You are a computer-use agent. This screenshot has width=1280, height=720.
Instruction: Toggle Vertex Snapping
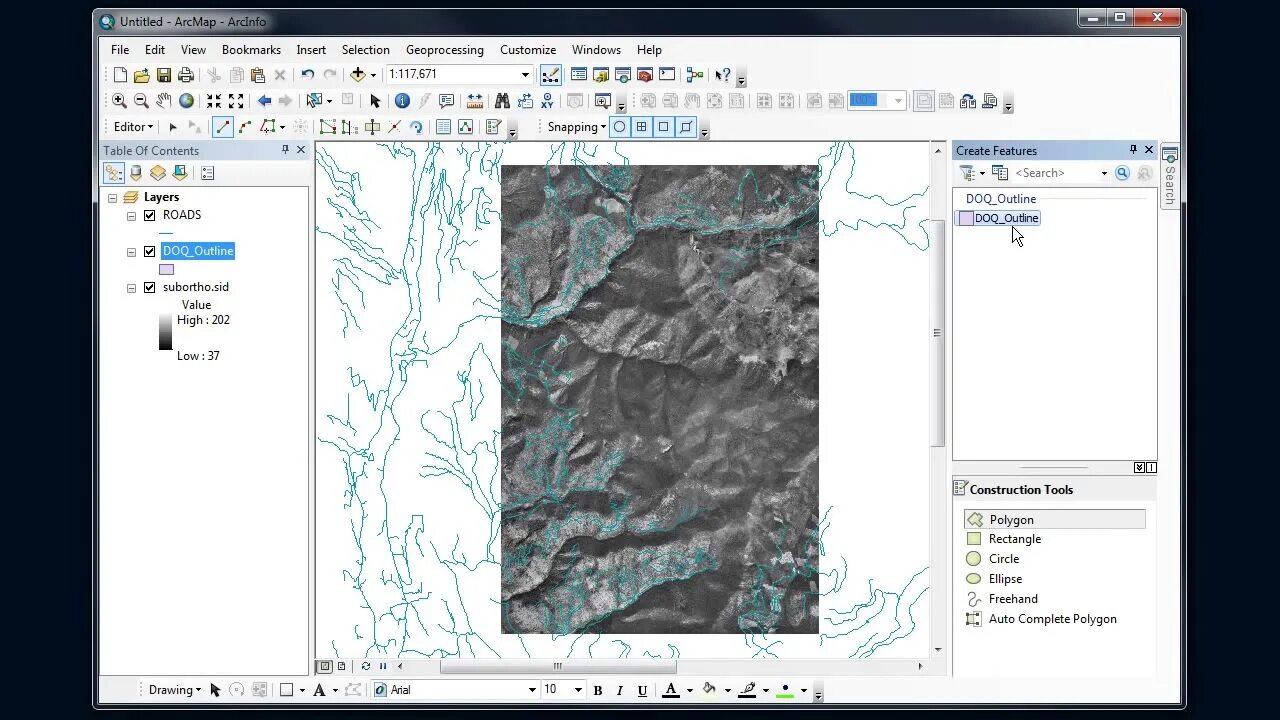point(663,127)
